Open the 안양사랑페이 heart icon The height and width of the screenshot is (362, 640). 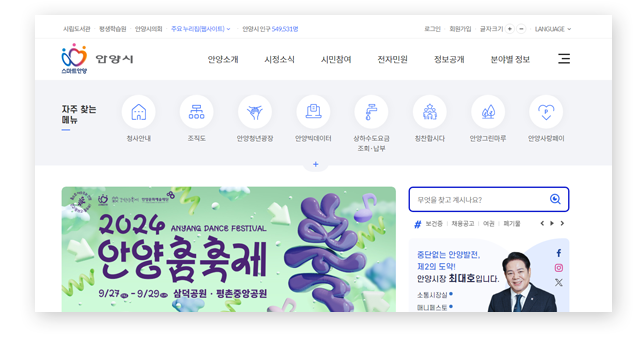546,112
